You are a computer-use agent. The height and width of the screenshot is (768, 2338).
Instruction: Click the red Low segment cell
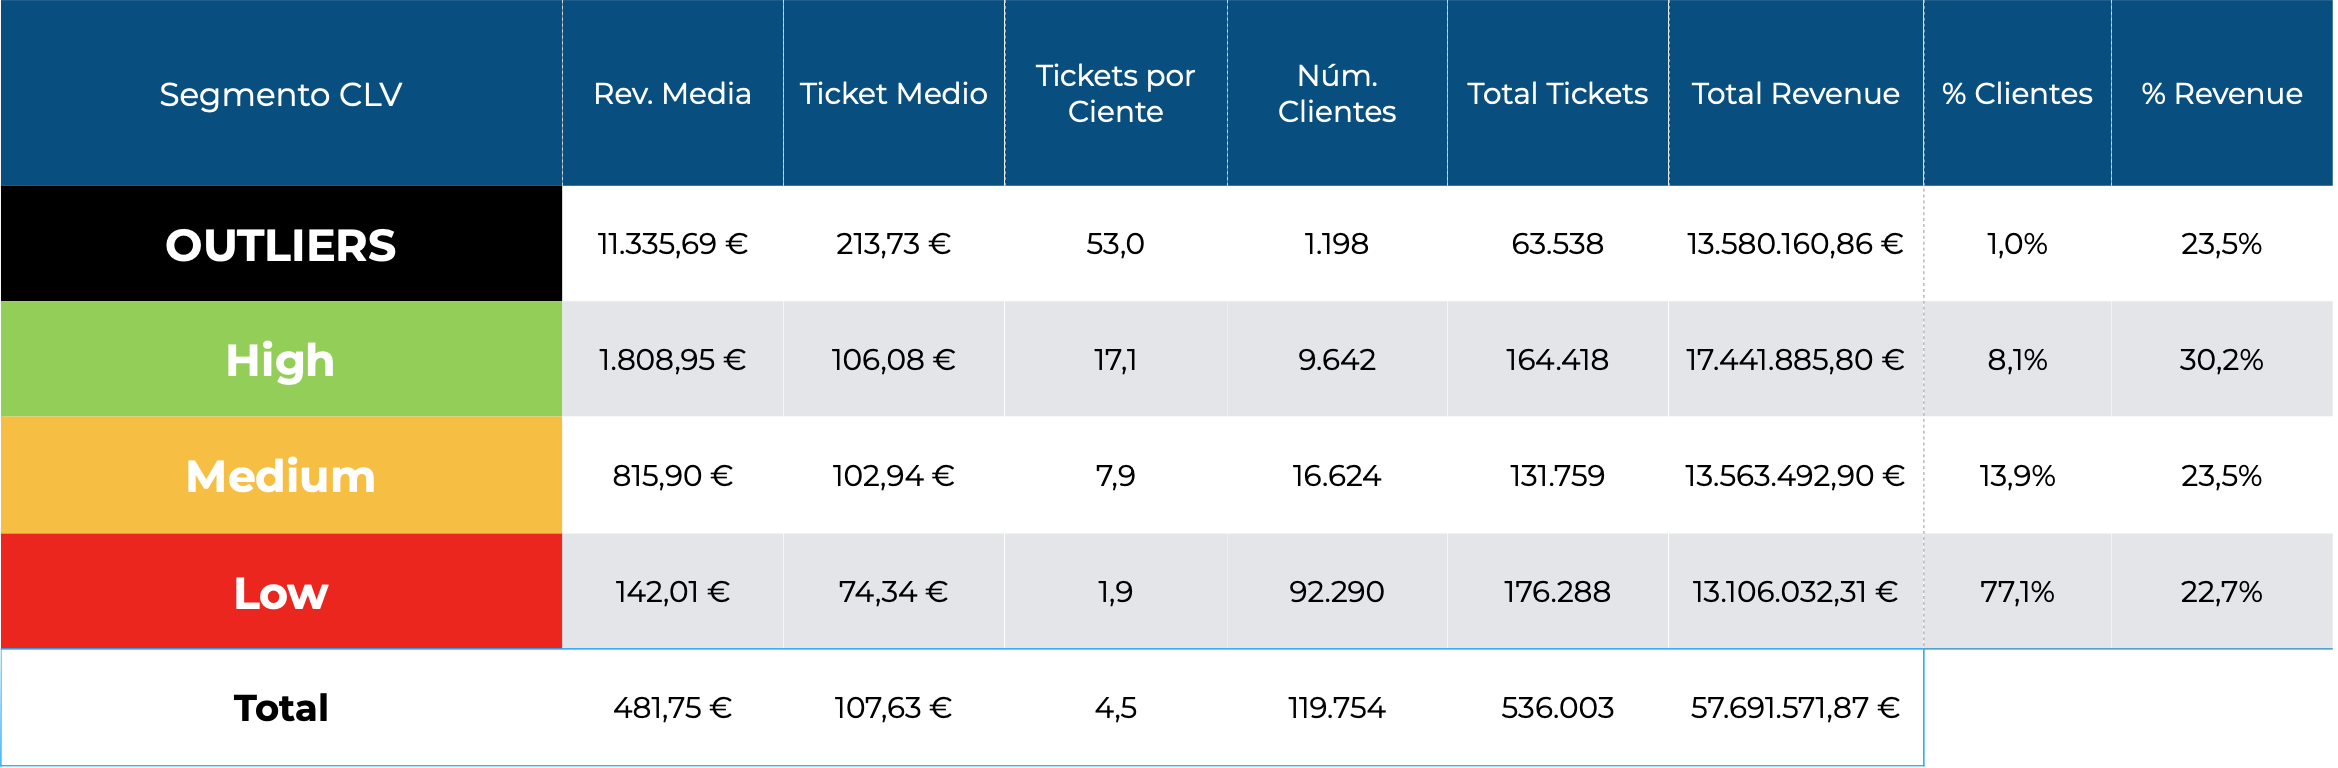[281, 592]
